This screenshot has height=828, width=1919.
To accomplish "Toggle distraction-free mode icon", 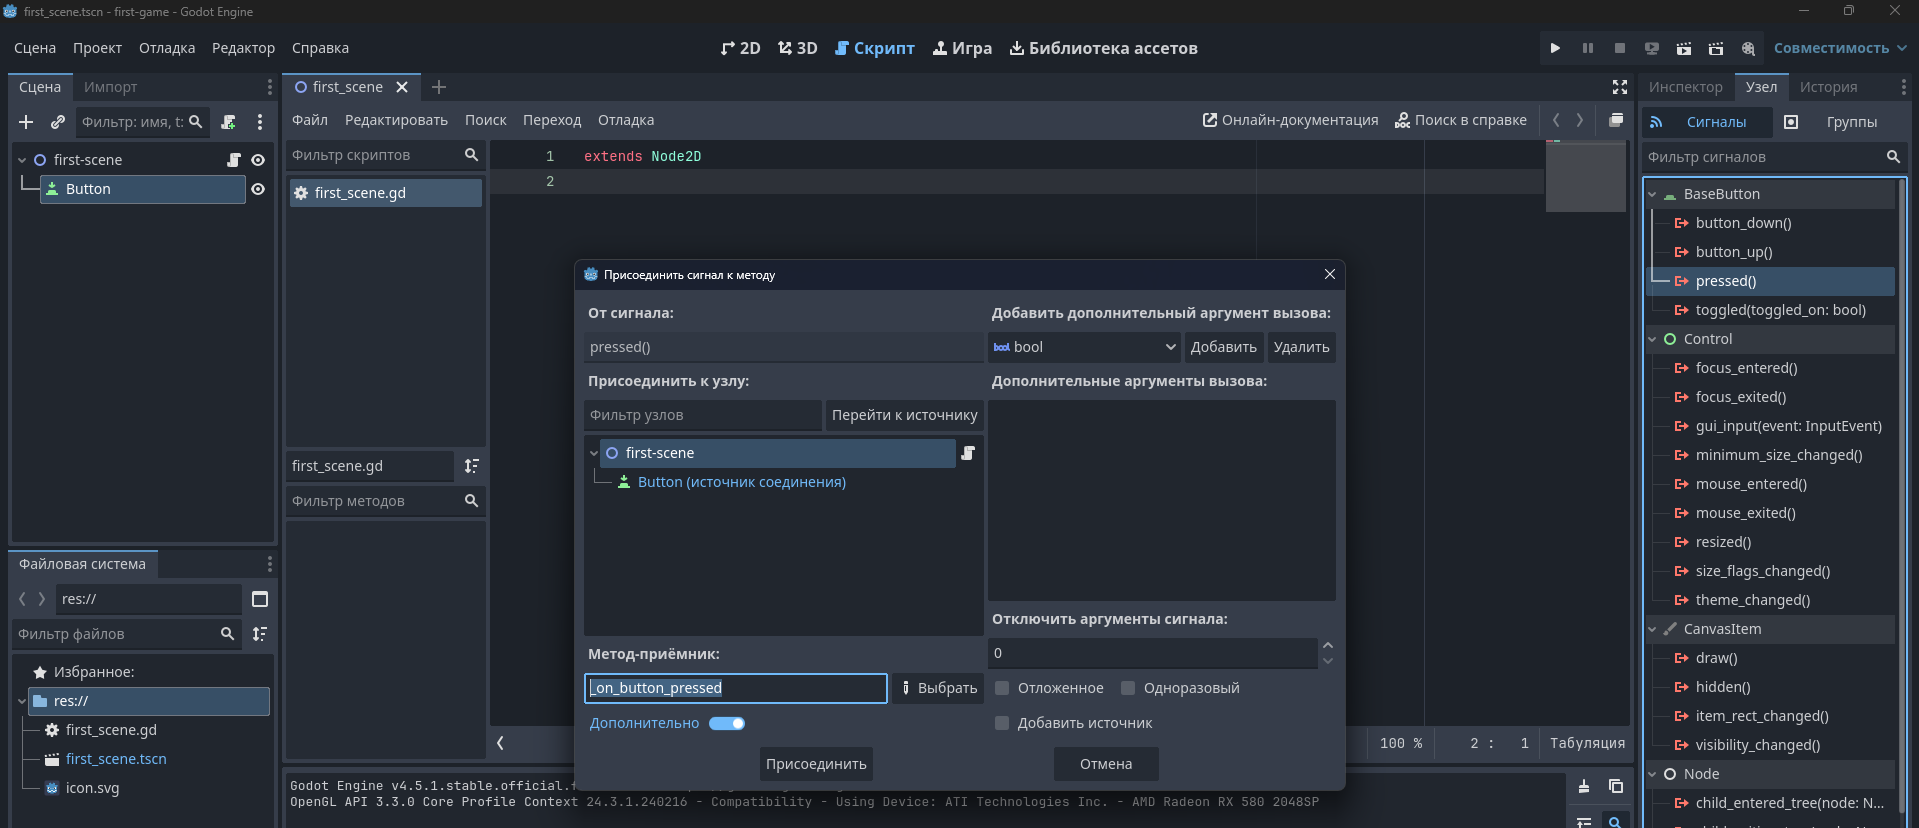I will pos(1620,87).
